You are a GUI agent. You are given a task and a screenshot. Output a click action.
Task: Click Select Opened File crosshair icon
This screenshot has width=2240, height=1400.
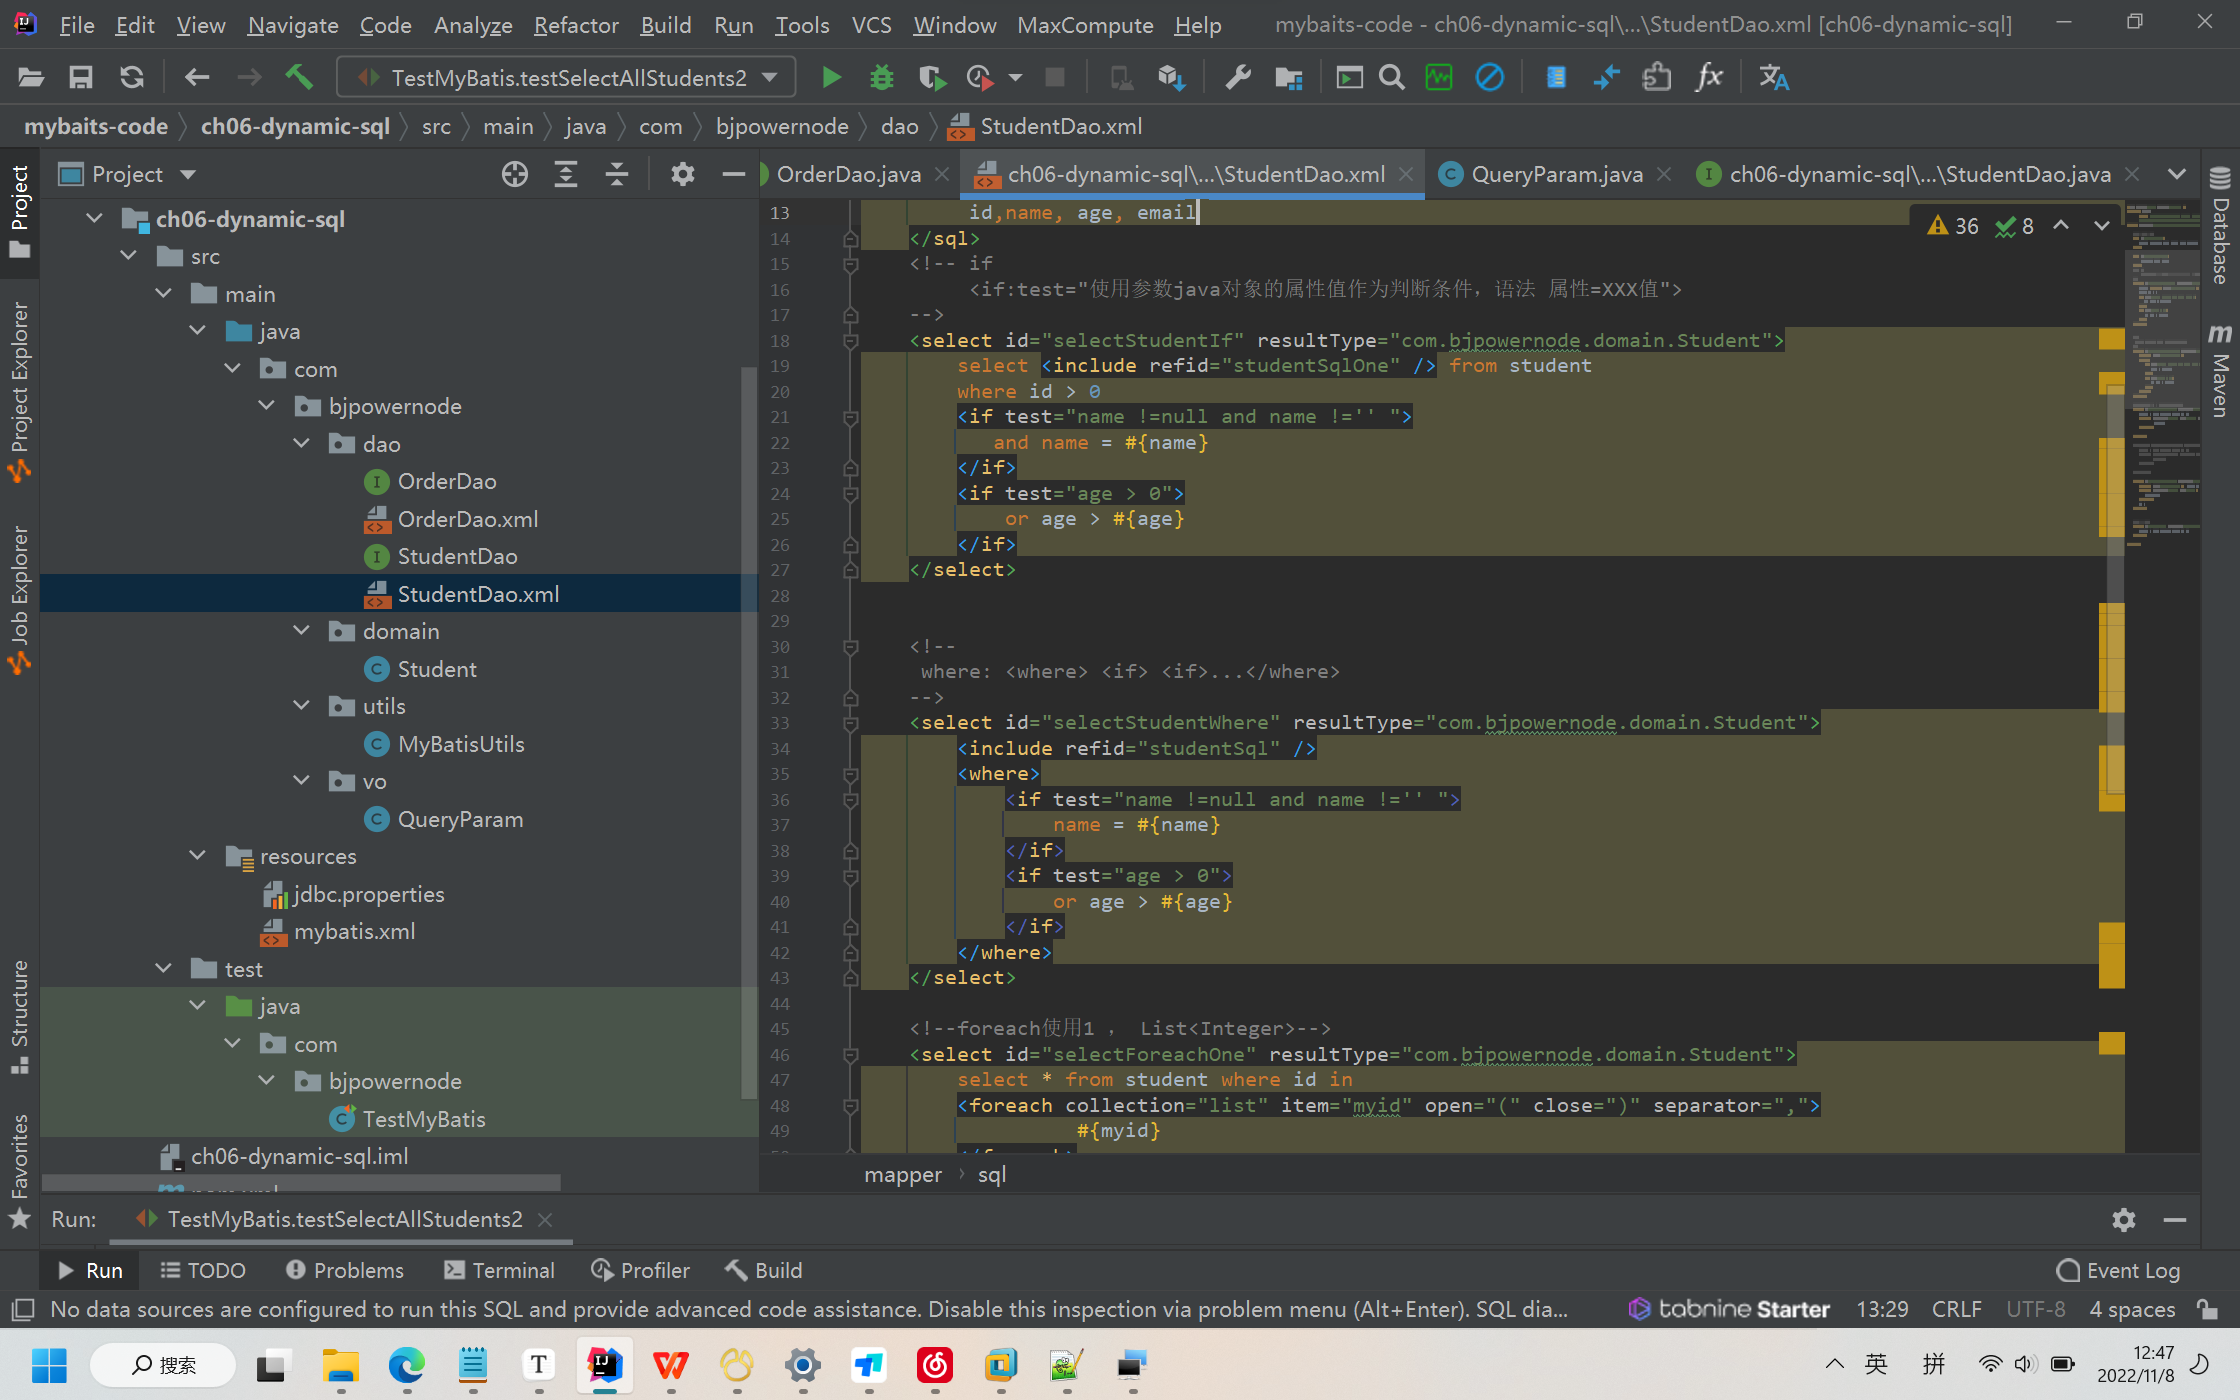514,174
